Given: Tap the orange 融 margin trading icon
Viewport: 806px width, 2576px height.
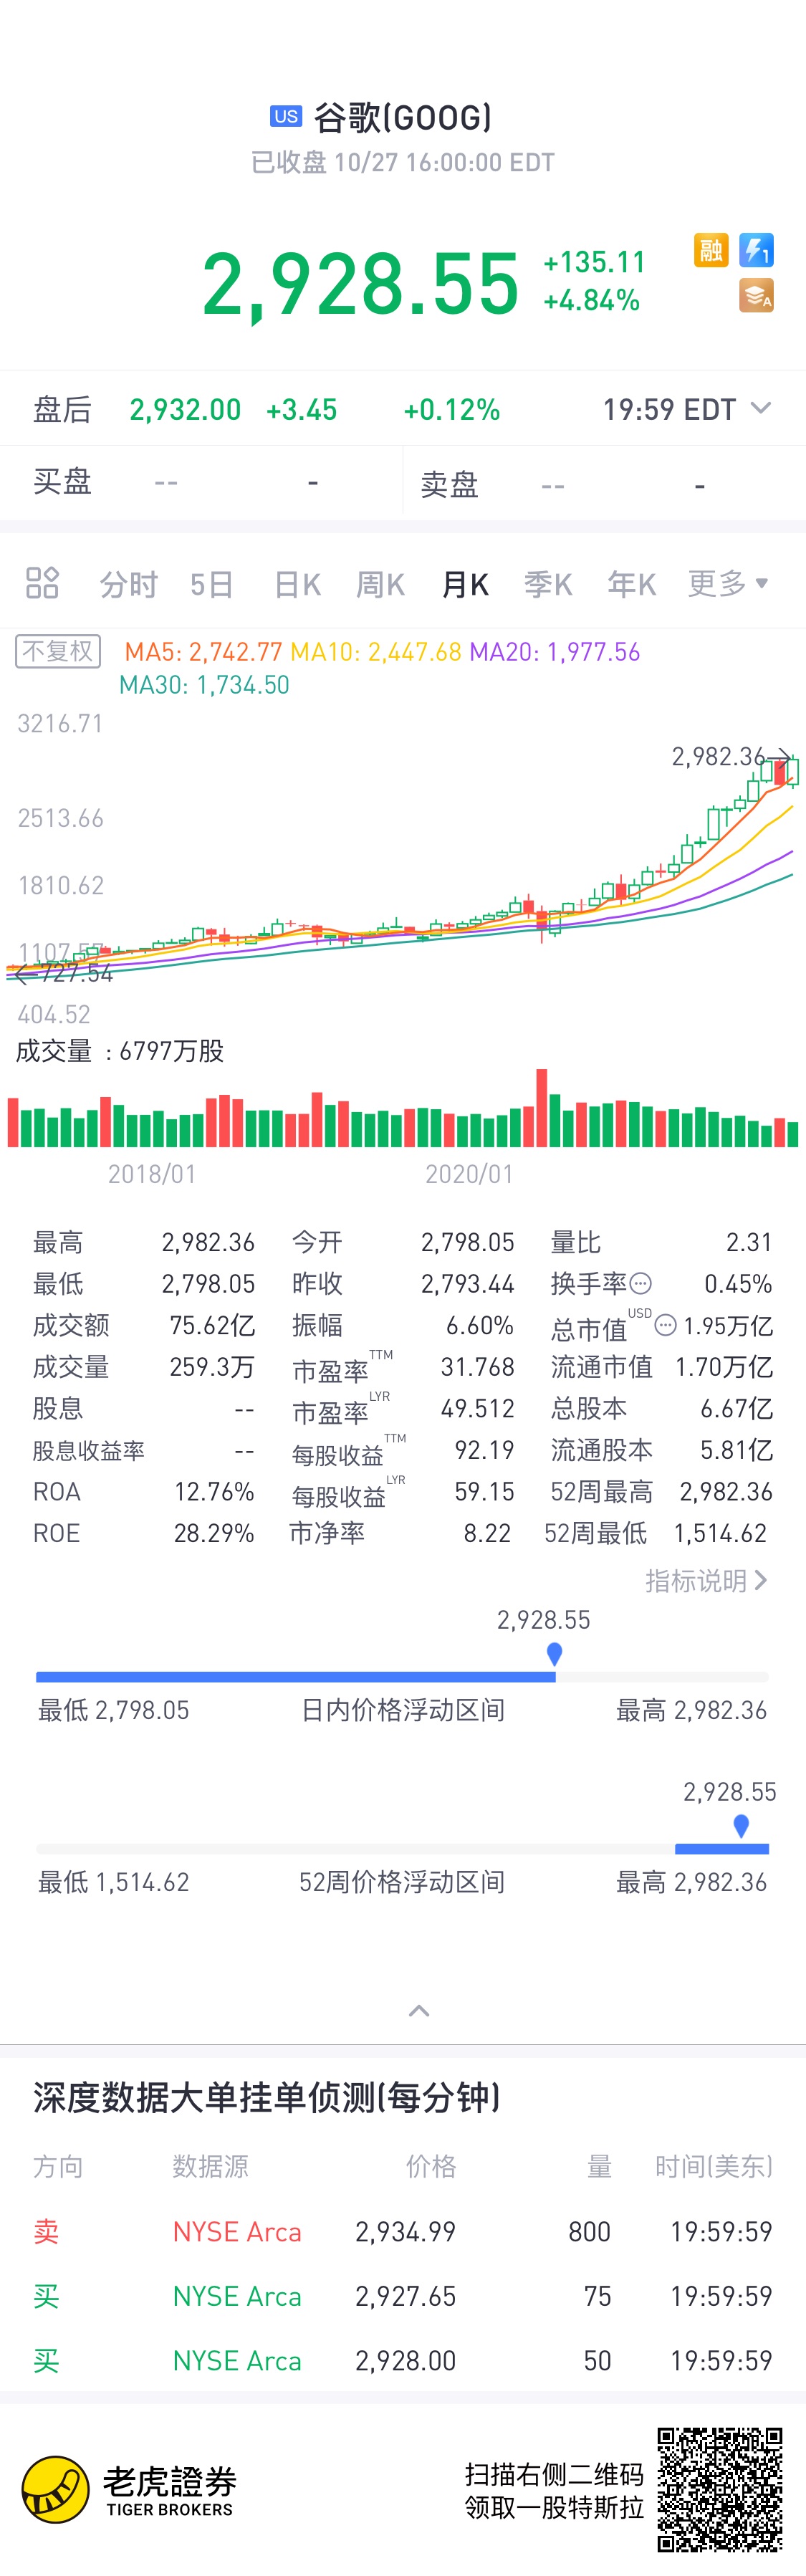Looking at the screenshot, I should pos(710,250).
